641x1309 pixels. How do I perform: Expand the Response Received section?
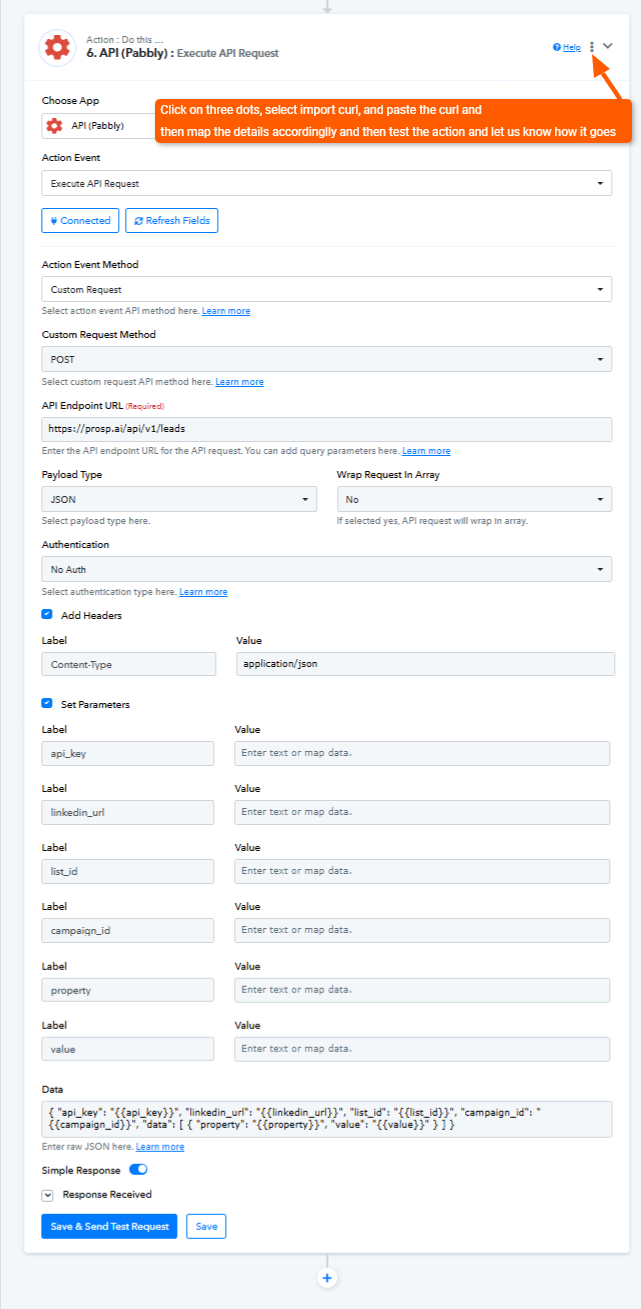(47, 1195)
